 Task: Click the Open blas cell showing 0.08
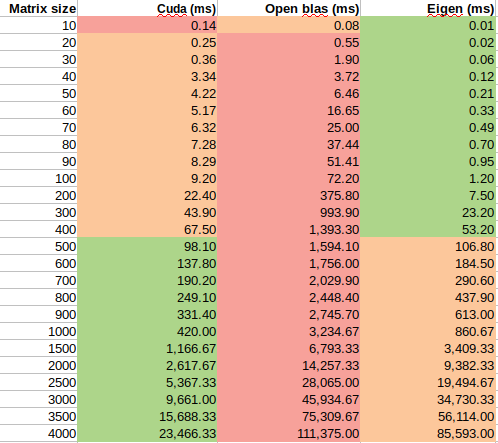point(289,25)
